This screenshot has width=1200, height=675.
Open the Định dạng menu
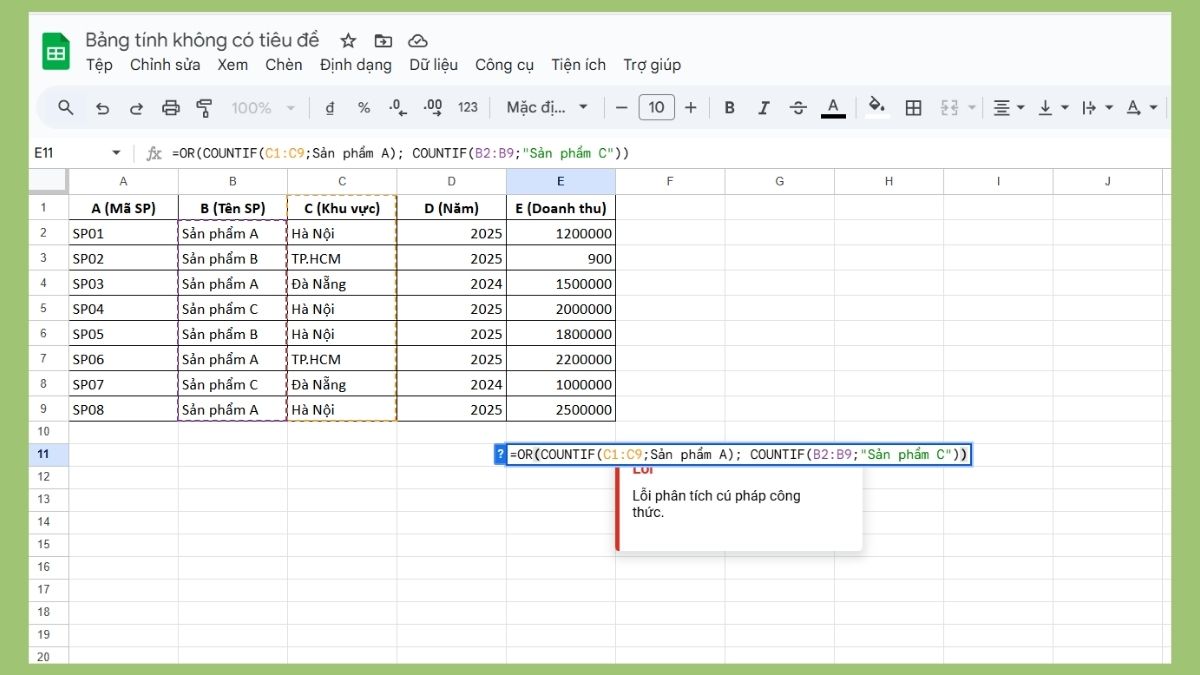click(356, 64)
